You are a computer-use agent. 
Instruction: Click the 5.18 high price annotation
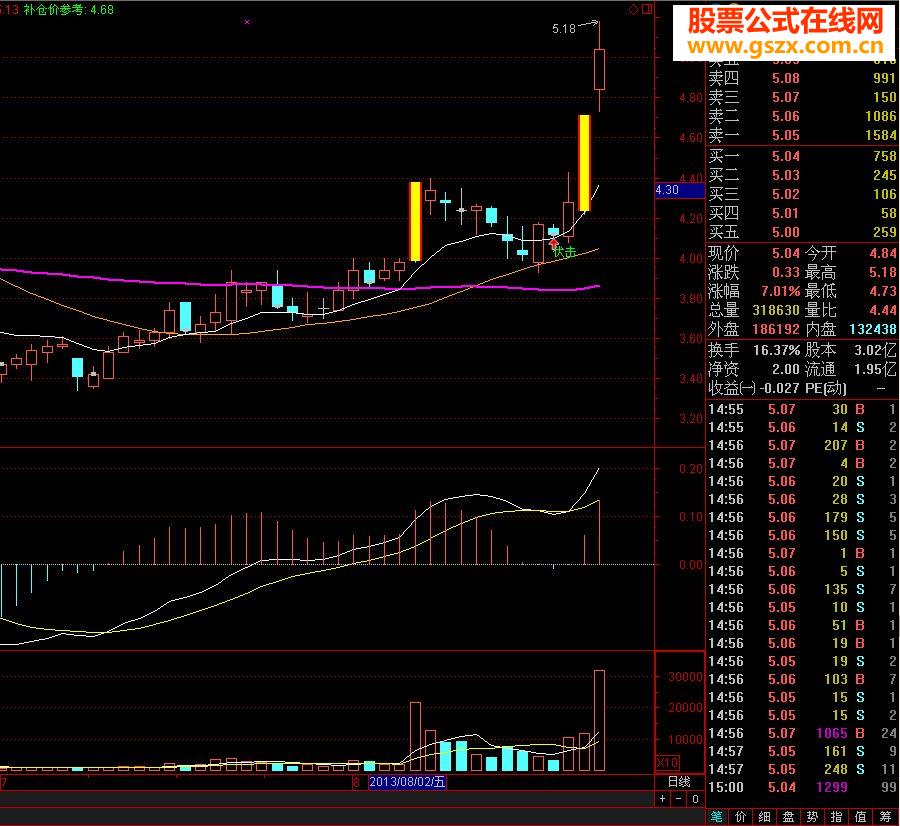click(564, 29)
